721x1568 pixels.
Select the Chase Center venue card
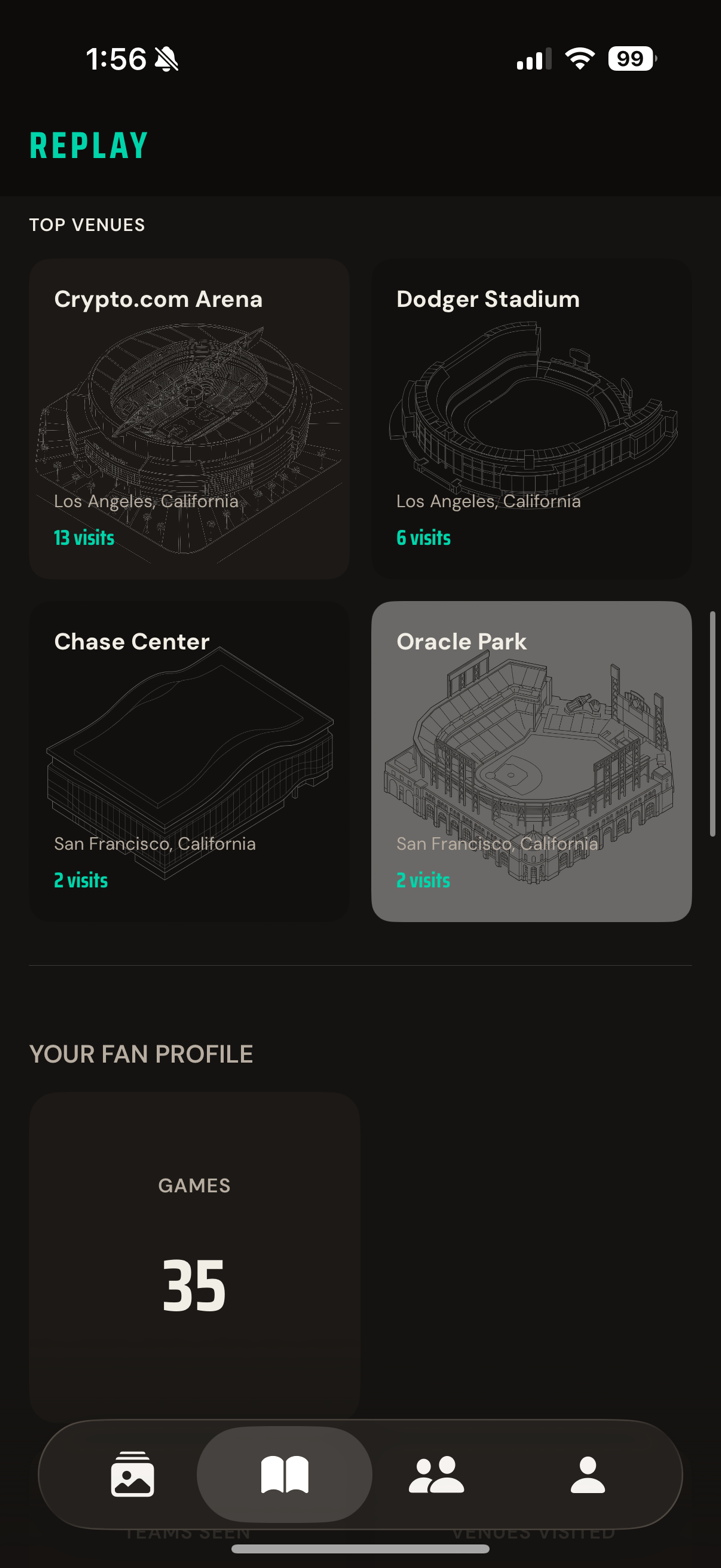point(189,760)
